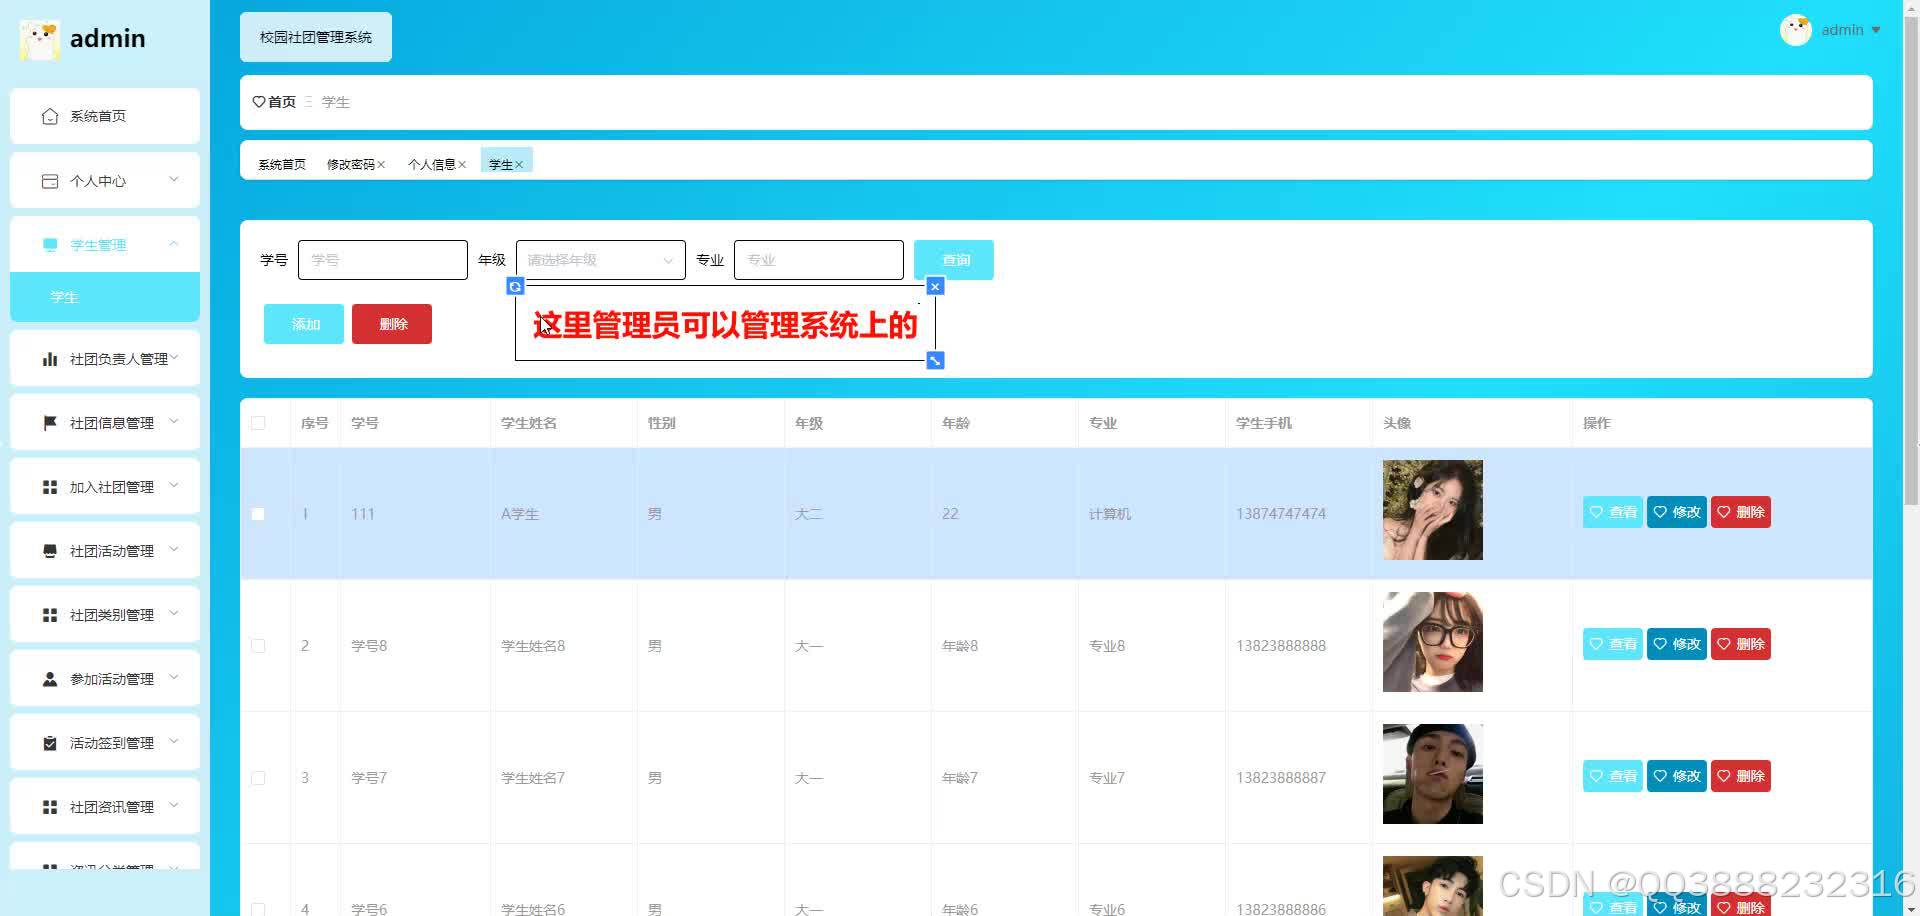Click the person icon beside 参加活动管理
This screenshot has width=1920, height=916.
coord(50,679)
